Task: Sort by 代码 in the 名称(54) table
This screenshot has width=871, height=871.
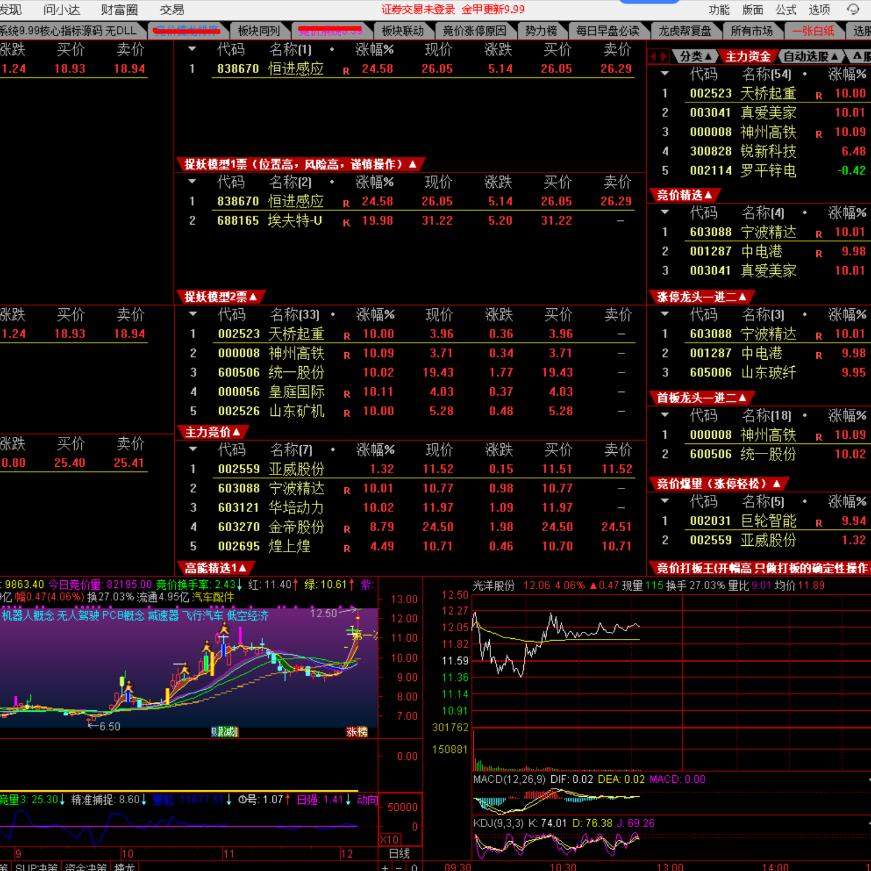Action: [703, 74]
